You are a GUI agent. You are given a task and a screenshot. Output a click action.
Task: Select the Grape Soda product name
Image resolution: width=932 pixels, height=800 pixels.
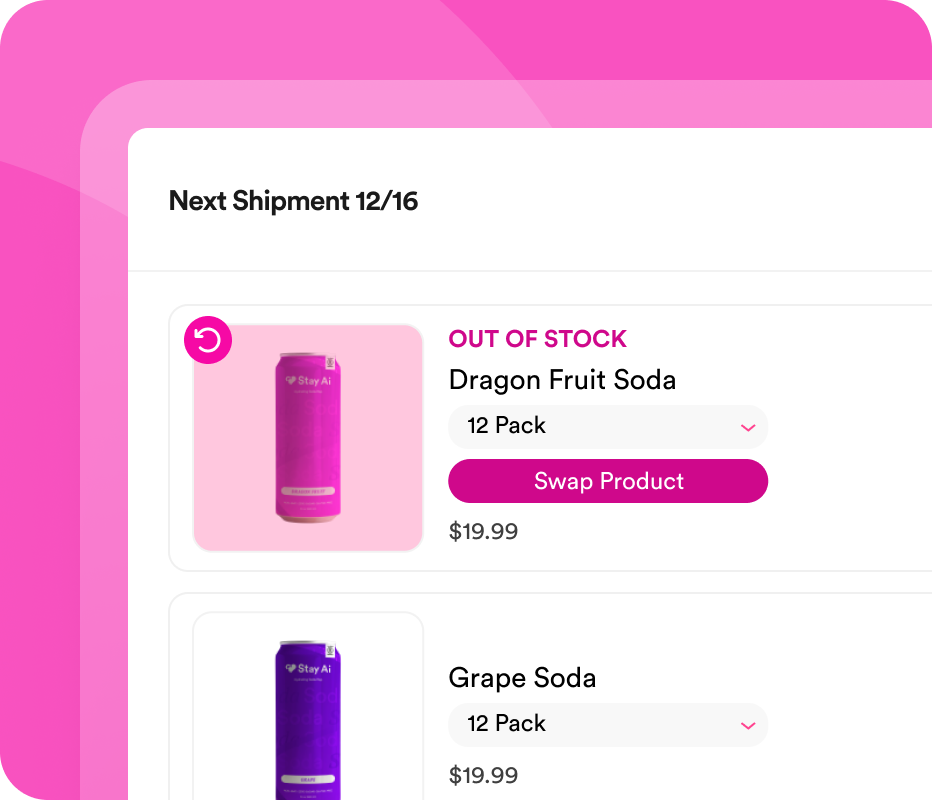point(522,678)
